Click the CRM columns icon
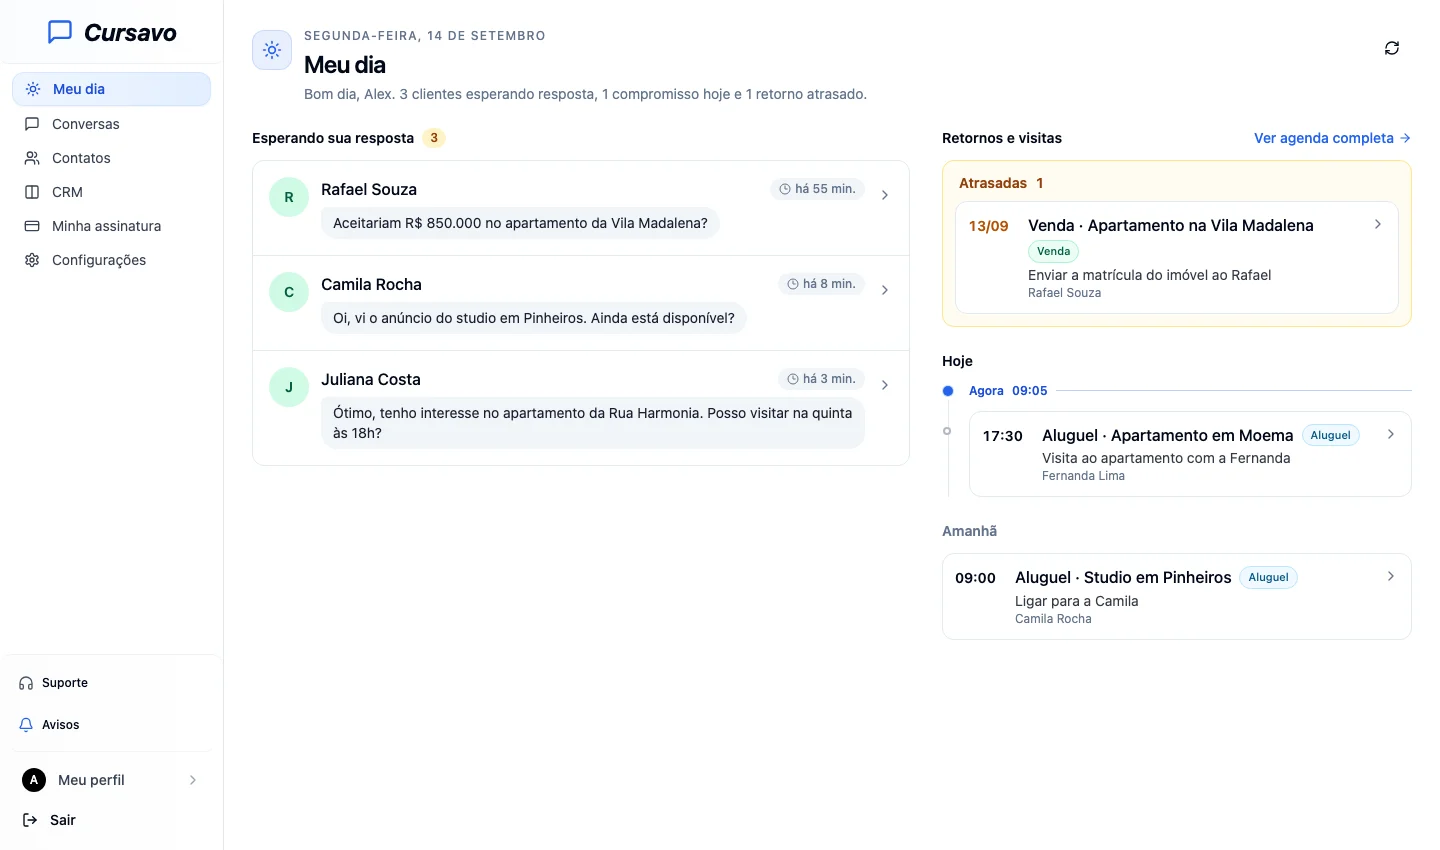This screenshot has height=850, width=1440. coord(32,192)
